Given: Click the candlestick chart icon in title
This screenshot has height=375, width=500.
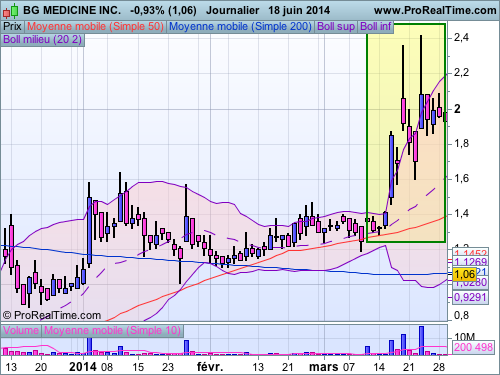Looking at the screenshot, I should tap(10, 11).
